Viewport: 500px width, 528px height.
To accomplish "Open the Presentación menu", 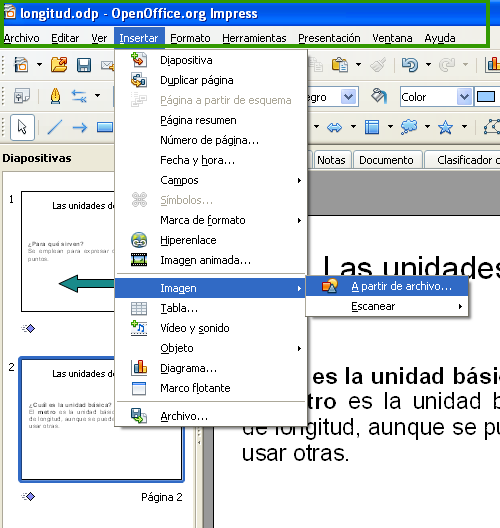I will point(329,38).
